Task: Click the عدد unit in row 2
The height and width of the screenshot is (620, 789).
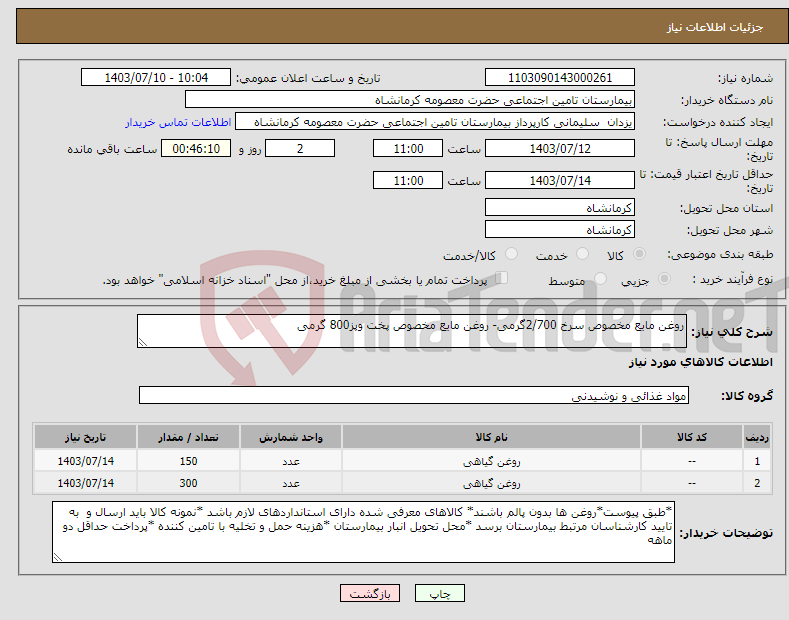Action: click(x=291, y=483)
